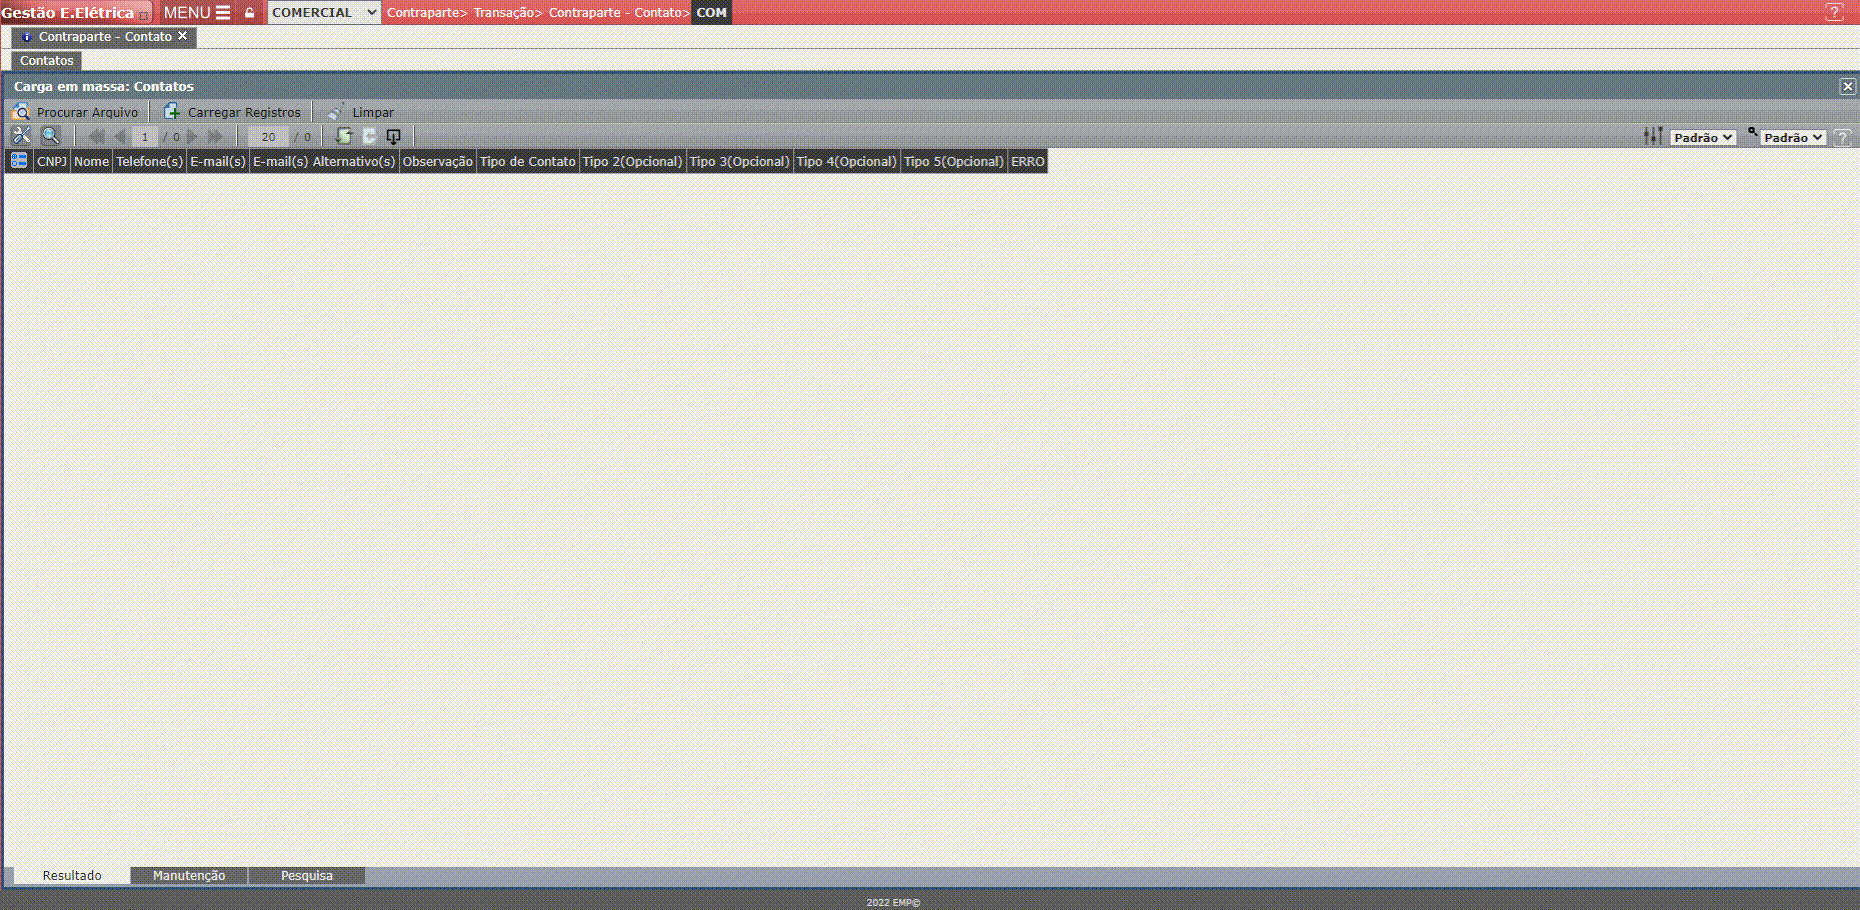This screenshot has width=1860, height=910.
Task: Open the wrench and screwdriver tools icon
Action: [21, 136]
